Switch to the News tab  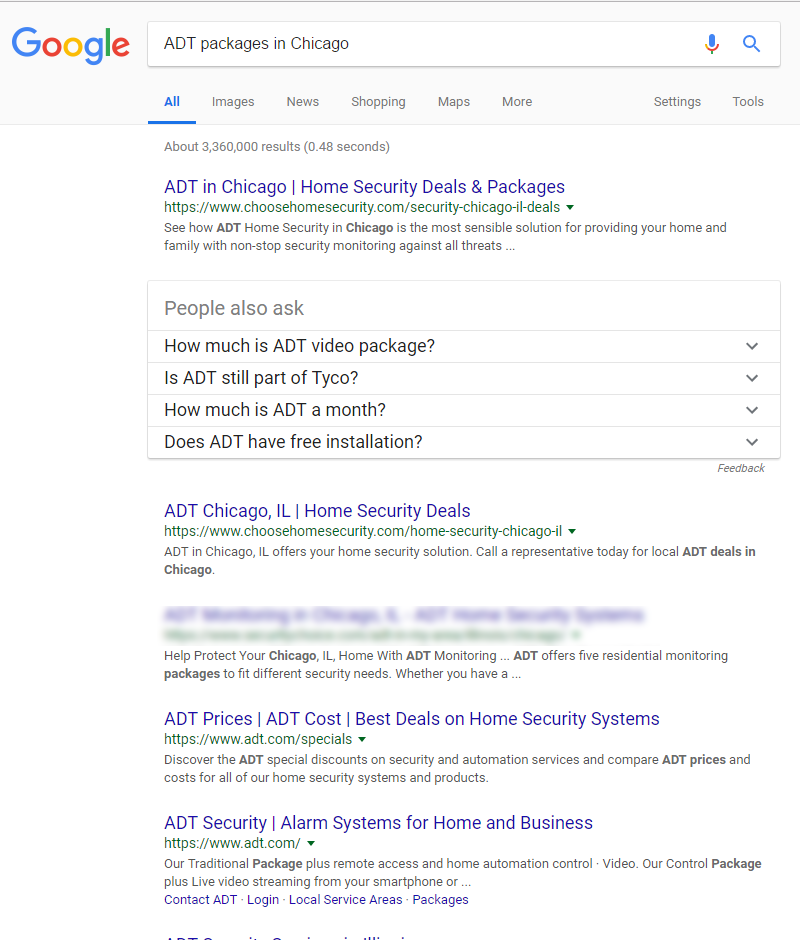click(302, 101)
